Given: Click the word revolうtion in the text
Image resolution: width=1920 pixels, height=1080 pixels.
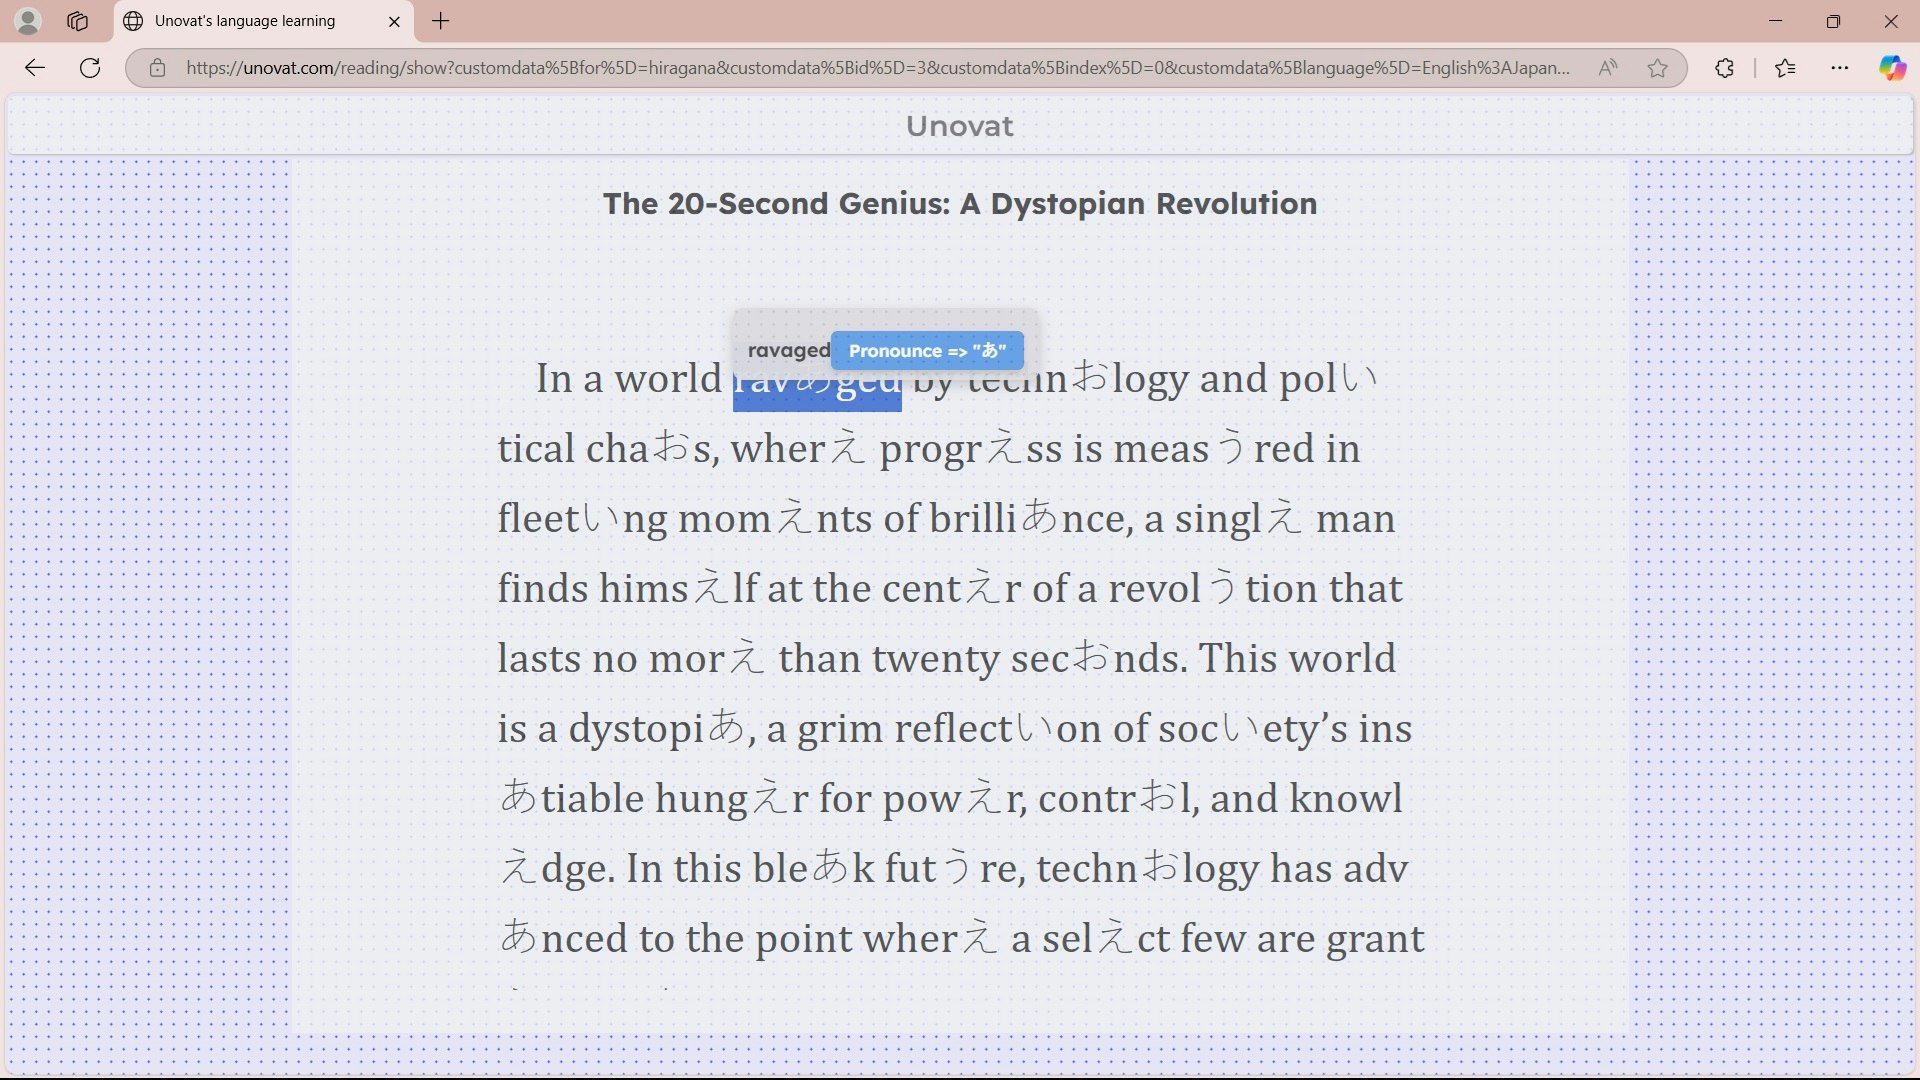Looking at the screenshot, I should coord(1214,589).
